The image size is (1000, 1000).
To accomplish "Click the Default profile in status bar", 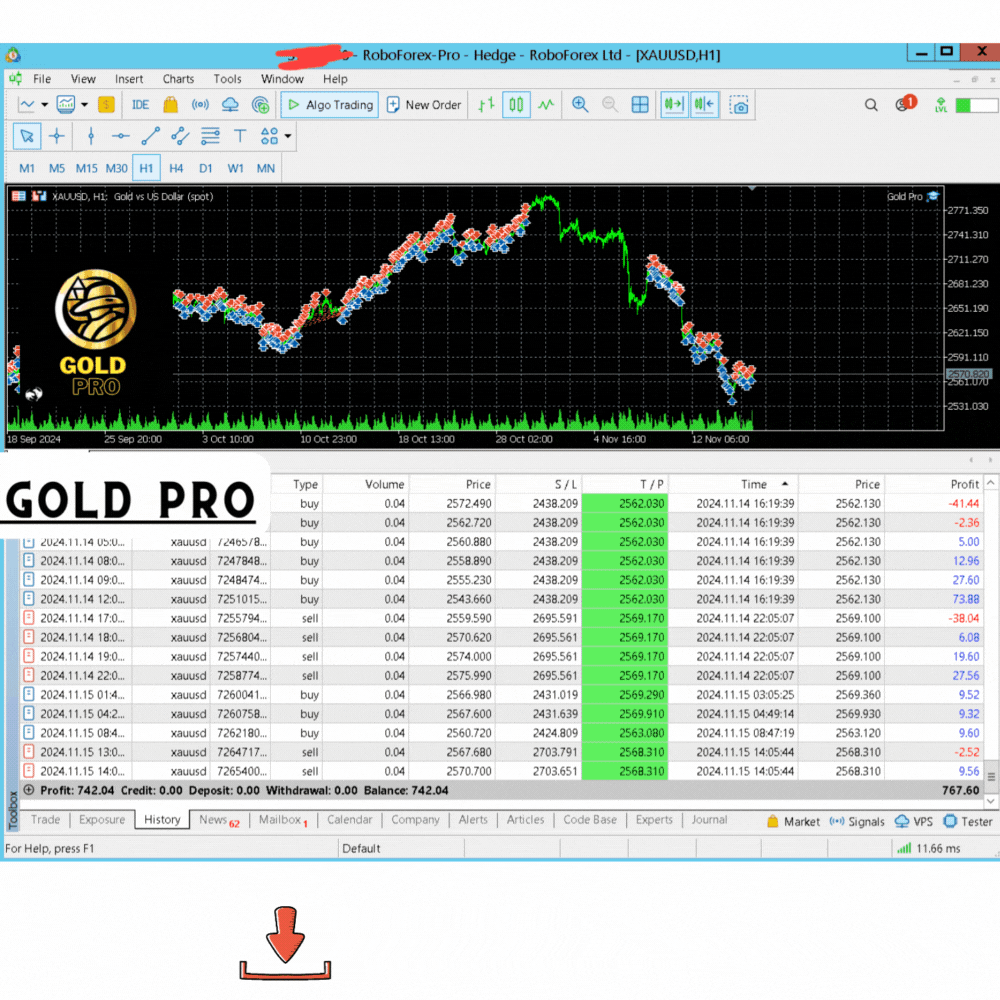I will pos(361,848).
